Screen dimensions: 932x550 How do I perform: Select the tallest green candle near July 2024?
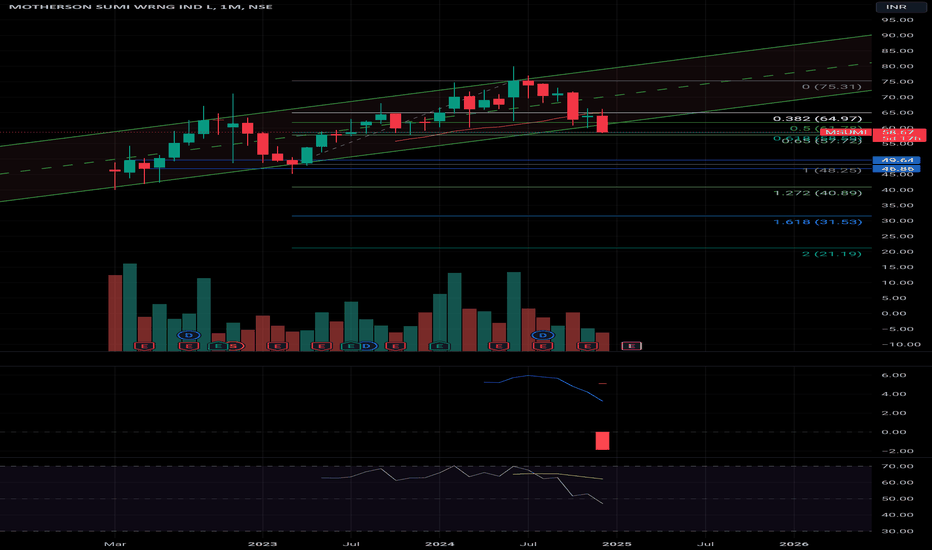(x=514, y=89)
